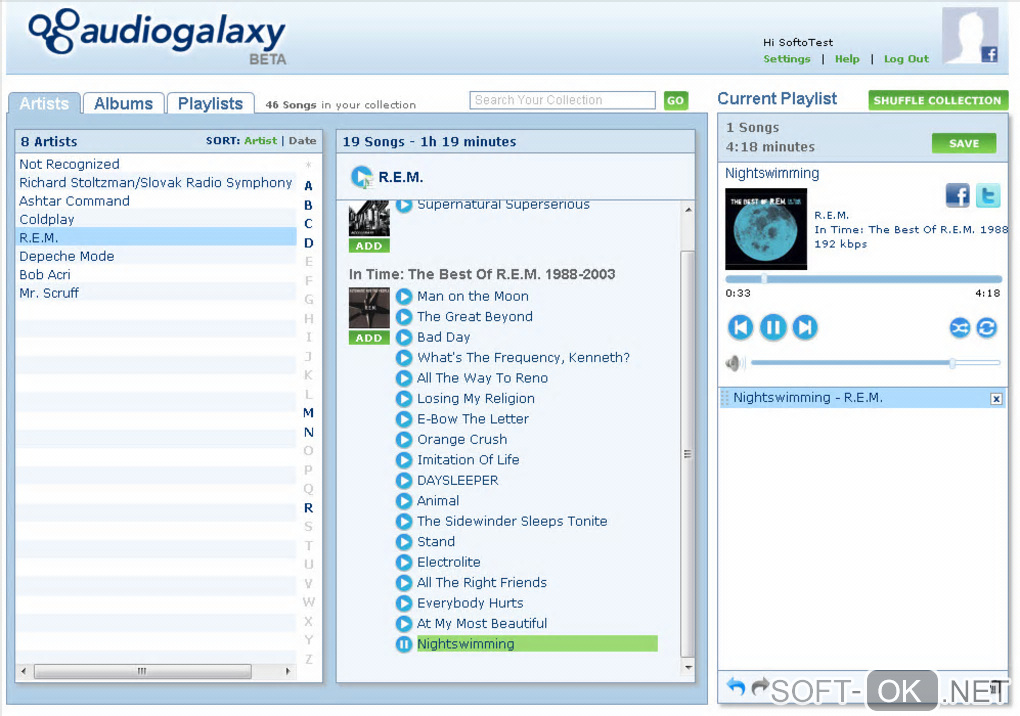
Task: Toggle repeat mode in the player
Action: (987, 328)
